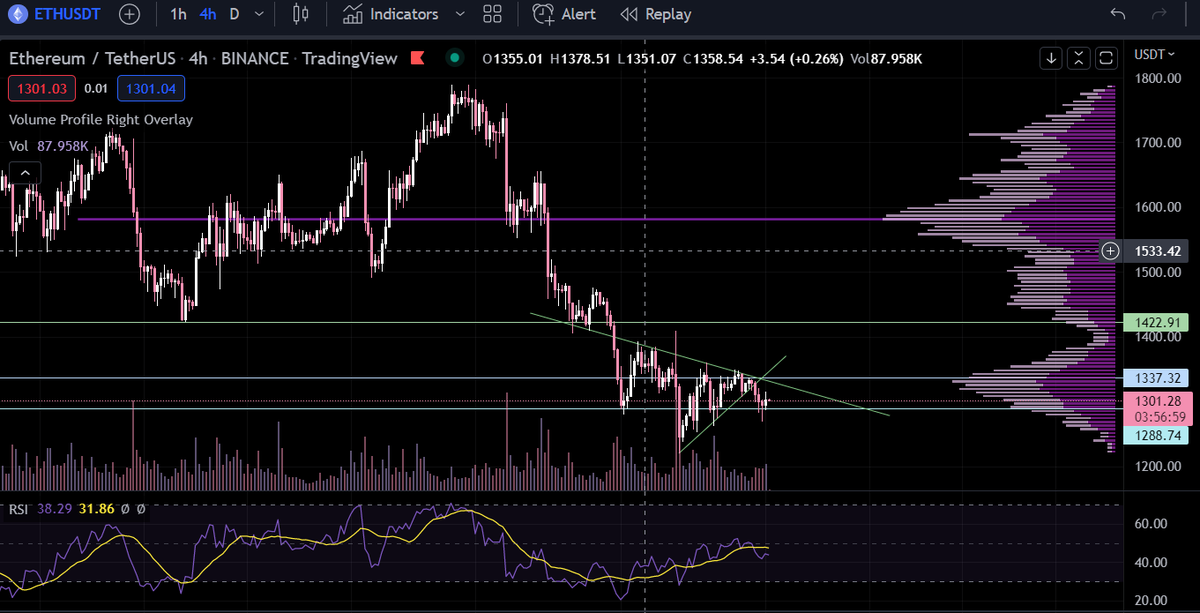Toggle fullscreen mode for the chart
Screen dimensions: 1200x613
(1107, 58)
